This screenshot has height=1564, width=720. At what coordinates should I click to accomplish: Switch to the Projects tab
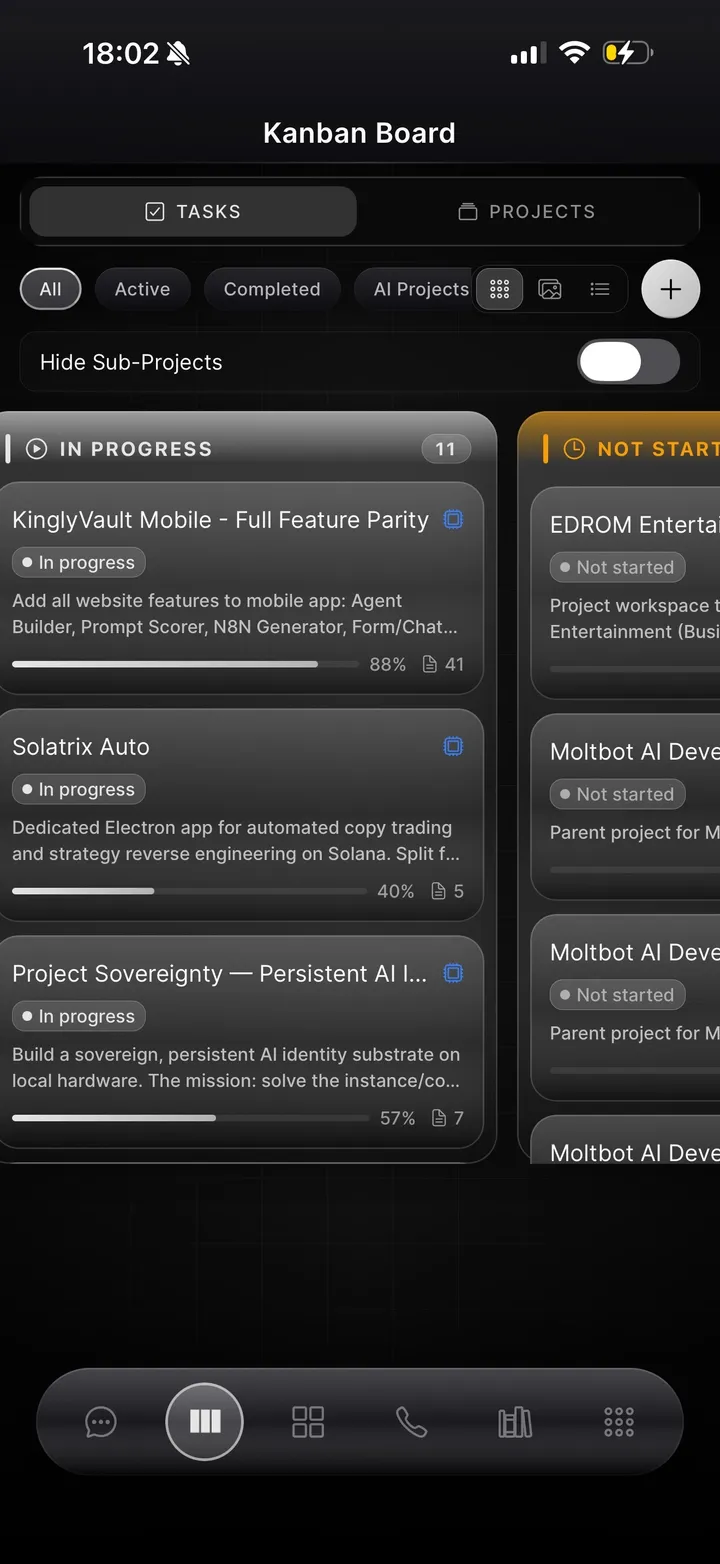tap(526, 211)
